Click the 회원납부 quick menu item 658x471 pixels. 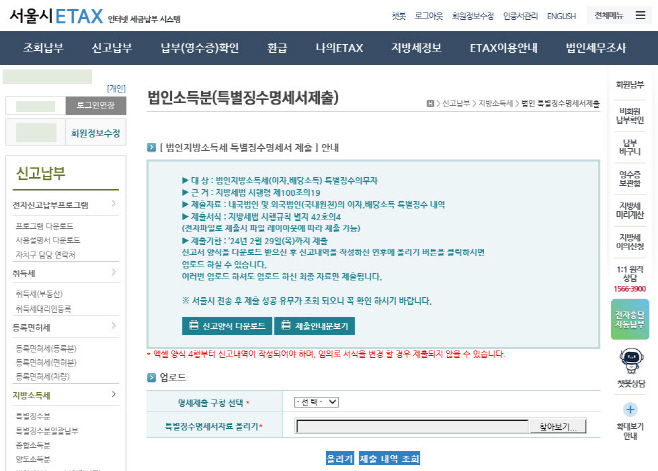(630, 84)
